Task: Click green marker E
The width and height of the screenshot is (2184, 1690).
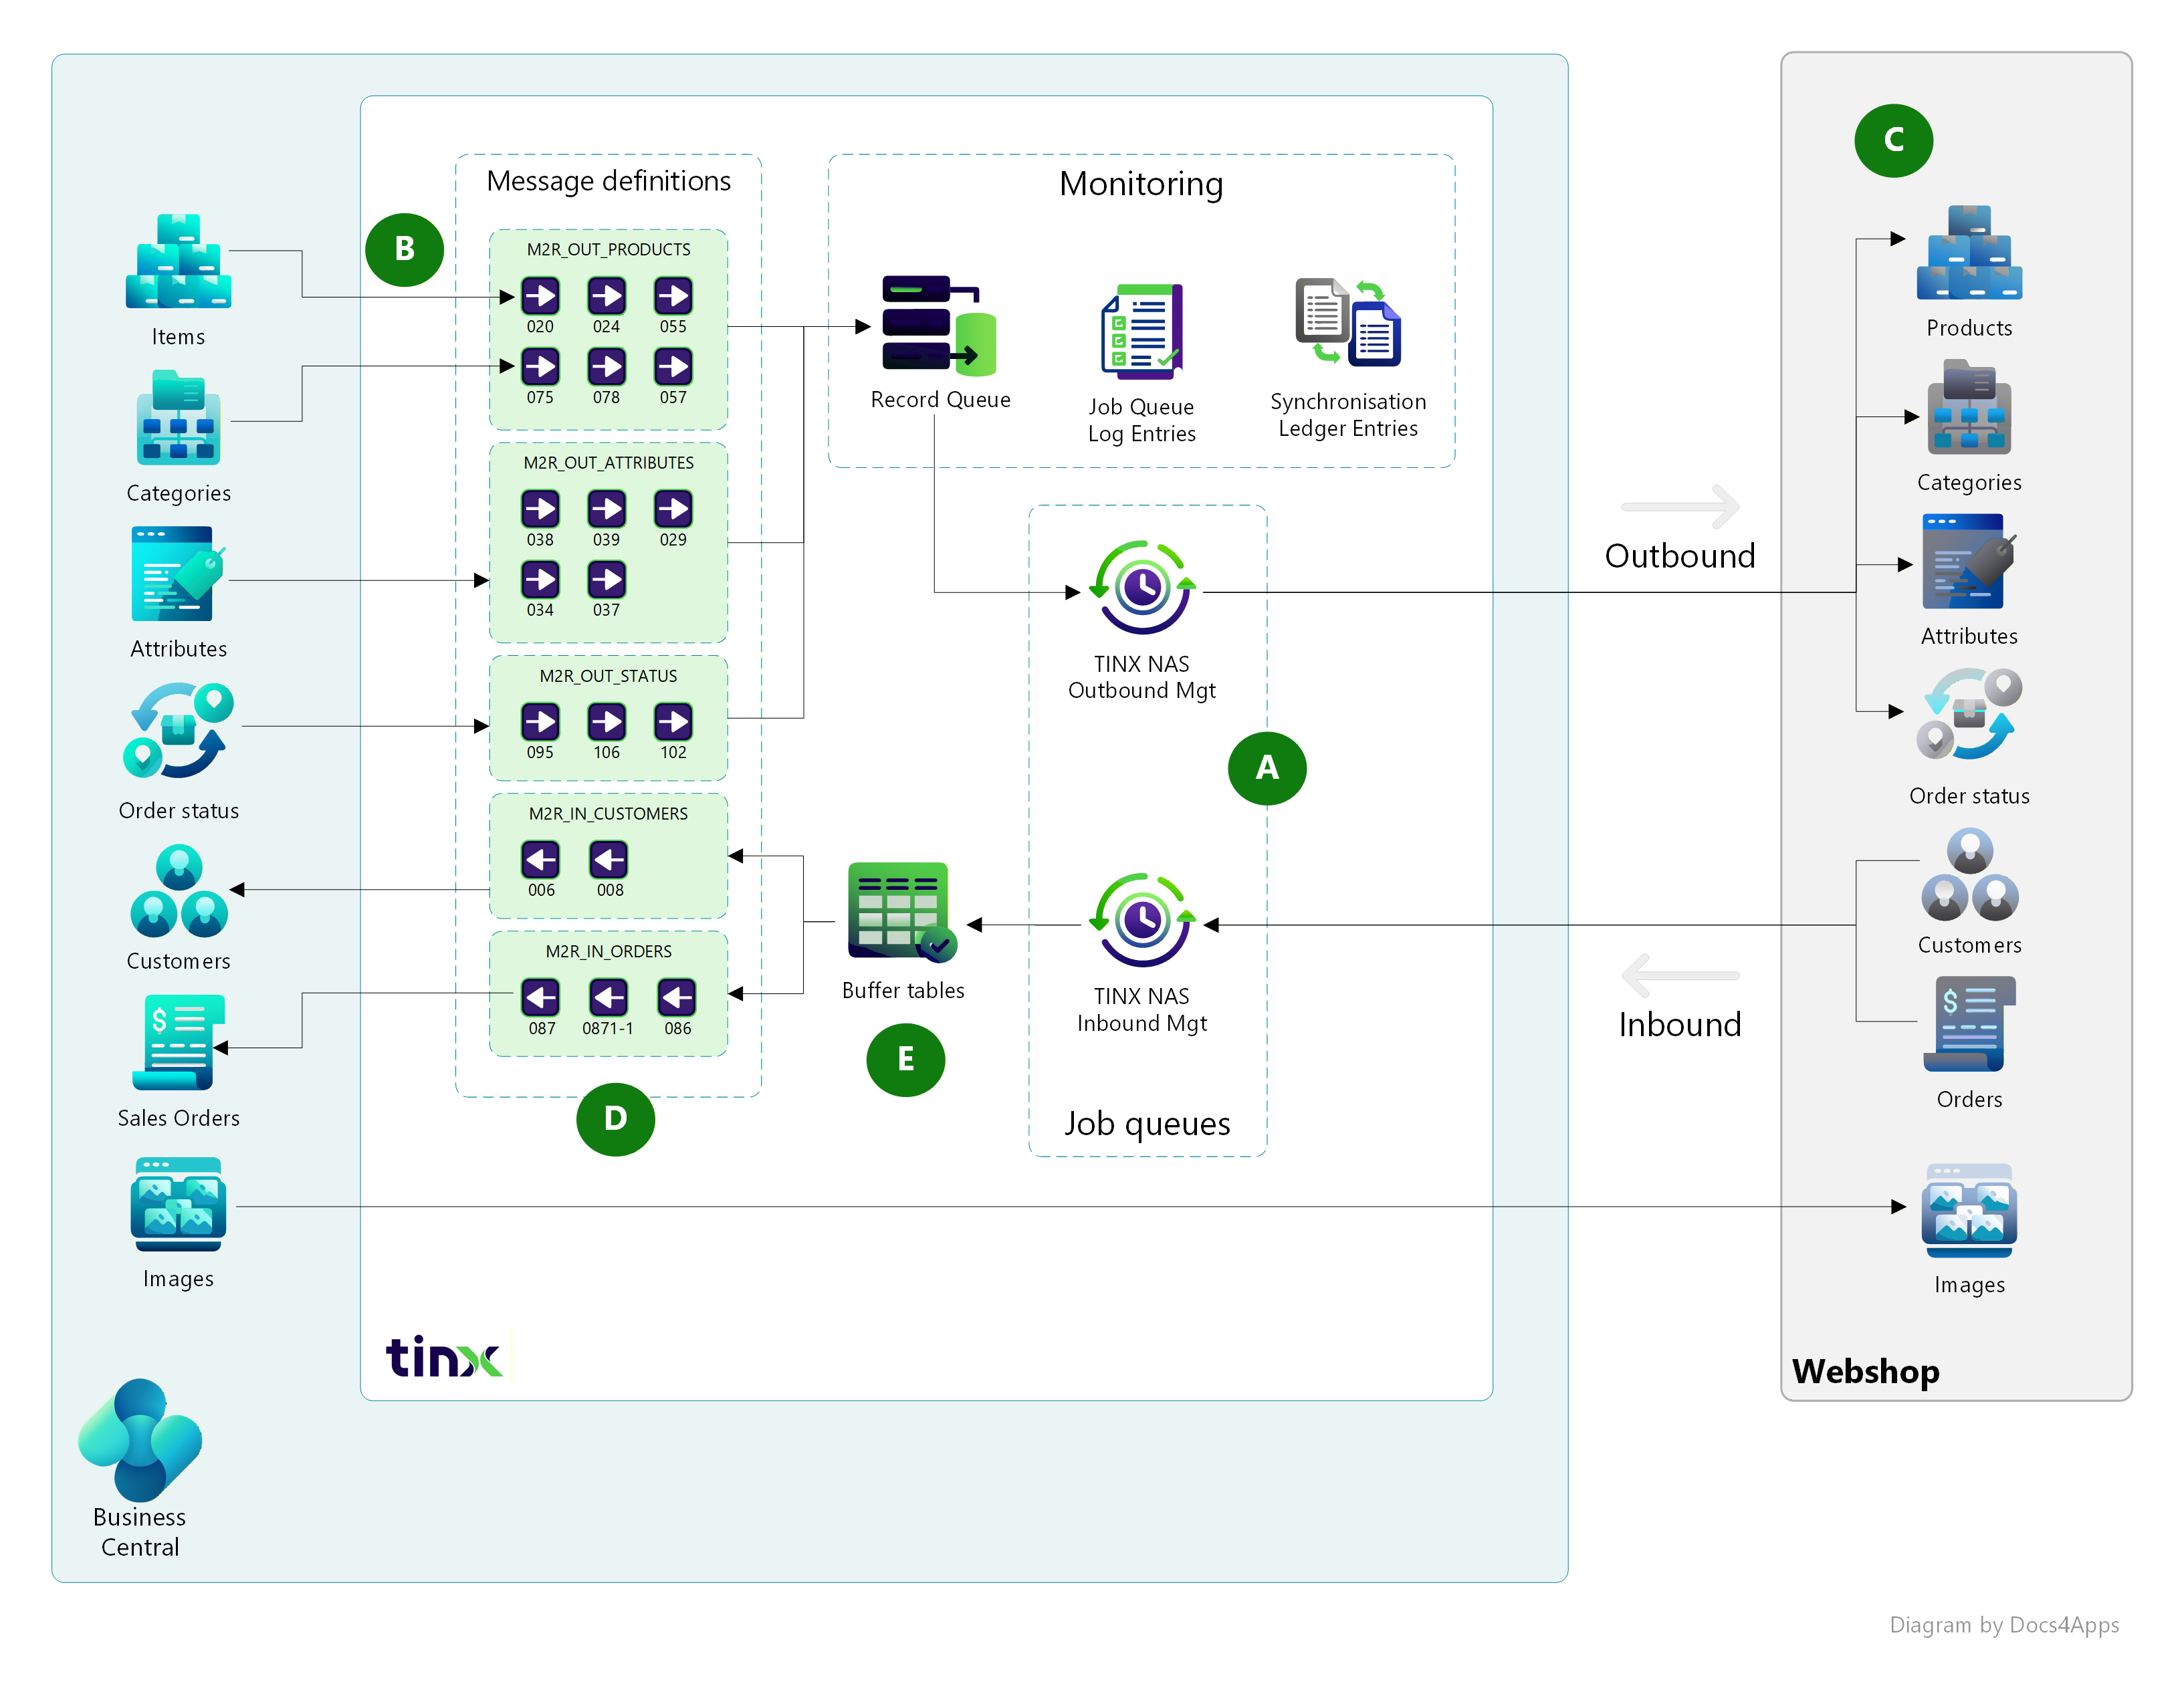Action: (906, 1059)
